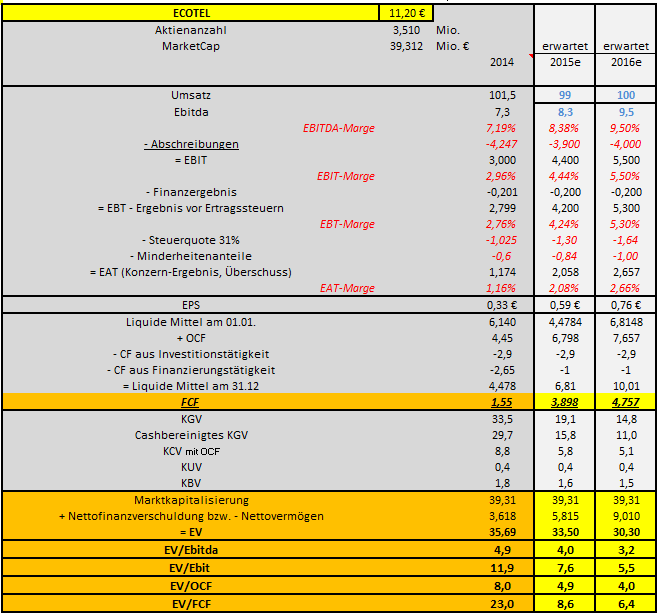Click EAT 2015e value 2,058
The width and height of the screenshot is (658, 615).
[565, 272]
